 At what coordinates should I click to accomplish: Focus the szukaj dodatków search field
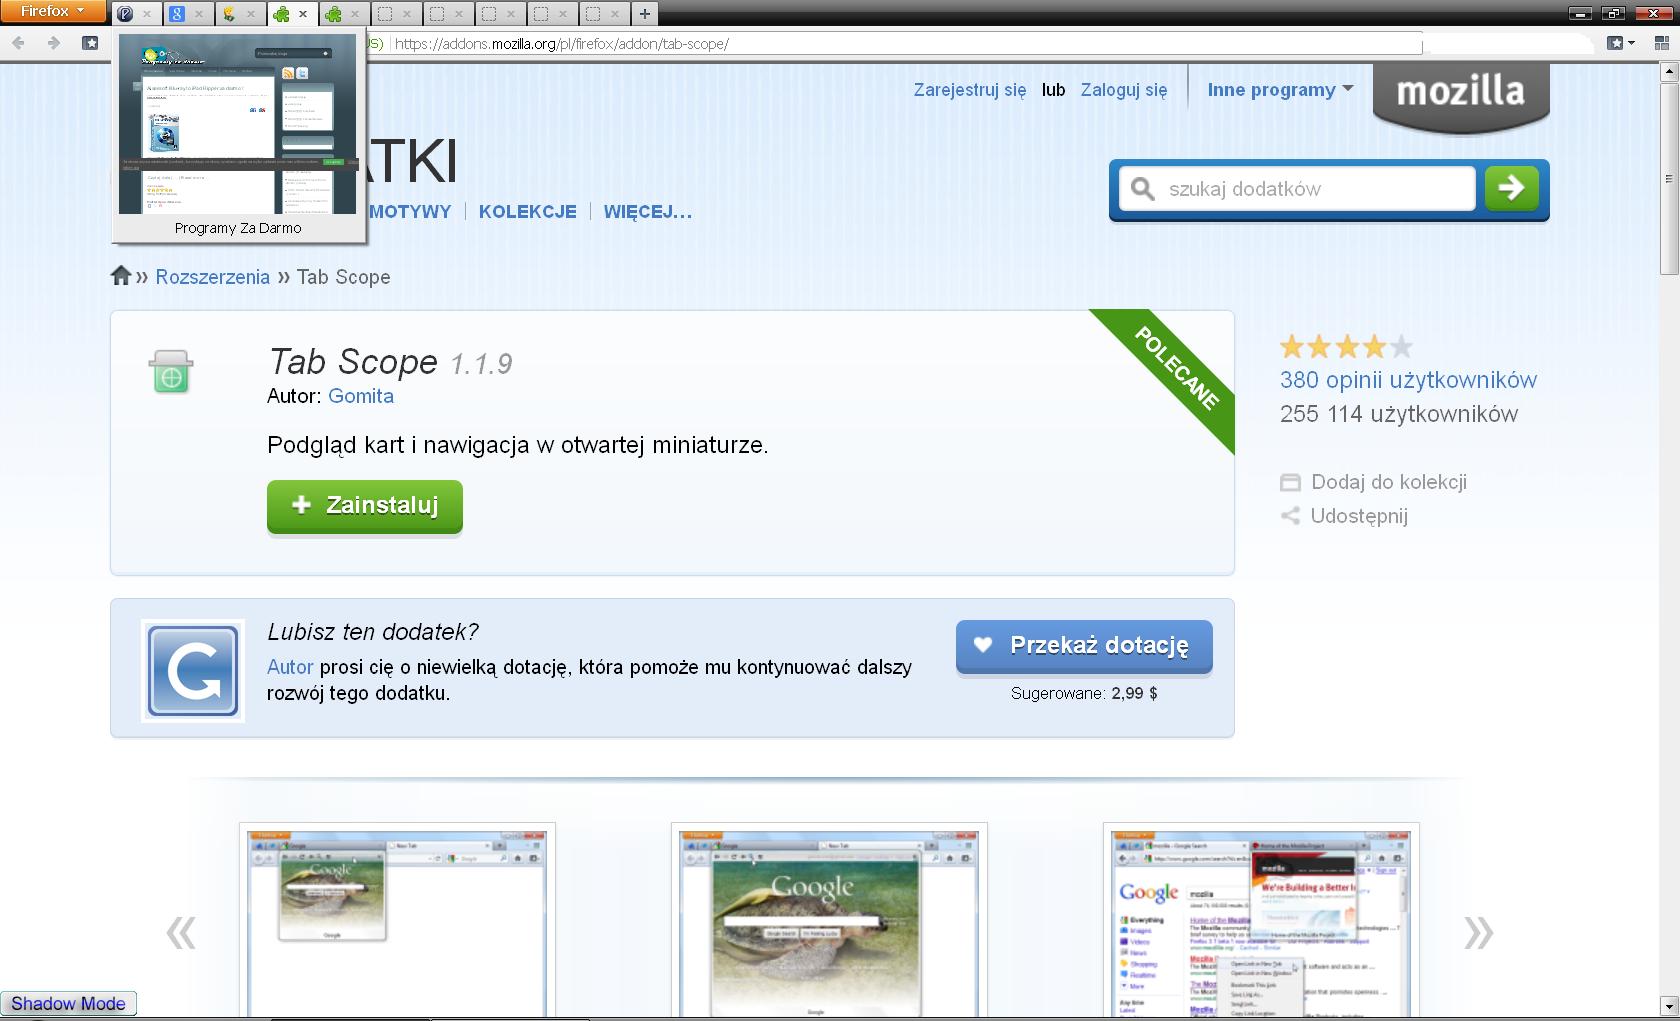[1298, 189]
